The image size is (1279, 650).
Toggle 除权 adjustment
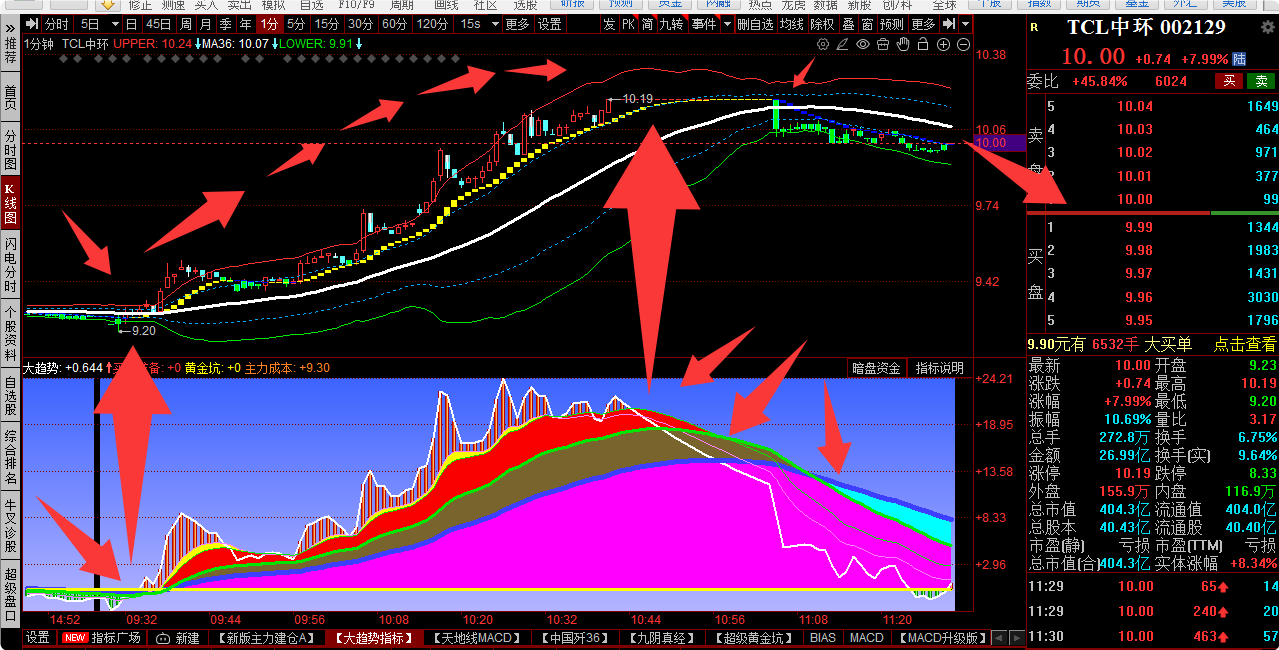823,24
